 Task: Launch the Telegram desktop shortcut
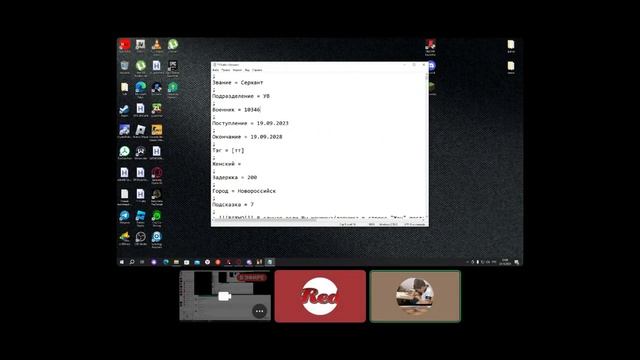tap(124, 215)
